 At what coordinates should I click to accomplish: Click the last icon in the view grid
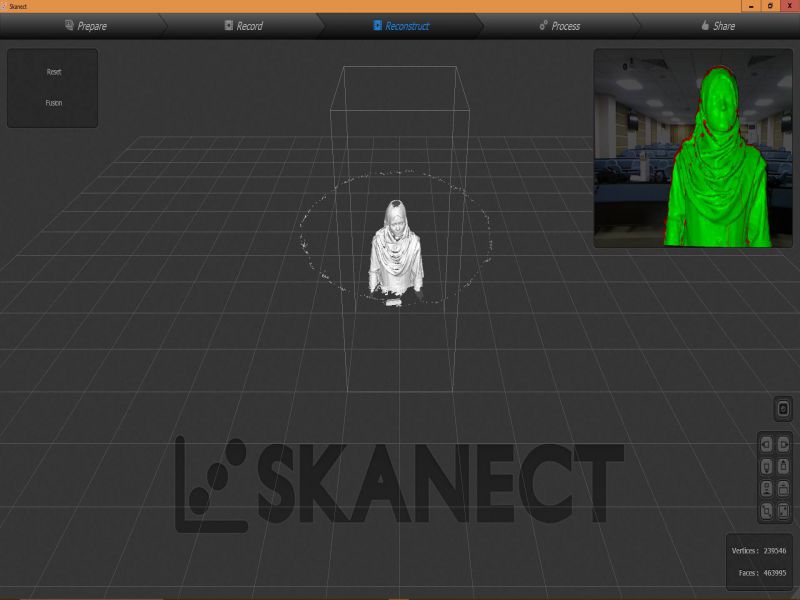[x=784, y=511]
